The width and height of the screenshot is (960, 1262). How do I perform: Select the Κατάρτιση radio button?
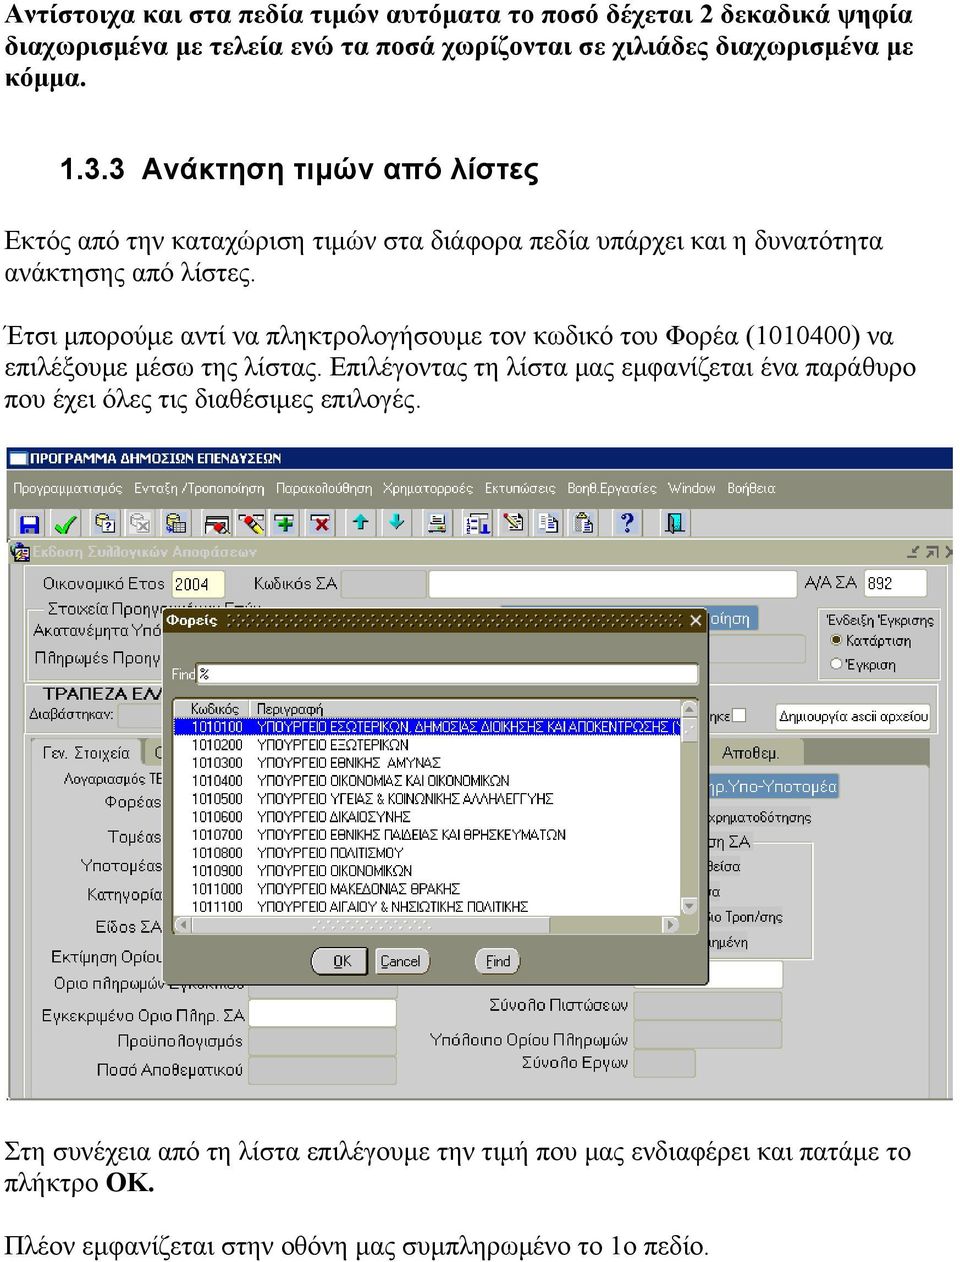point(836,641)
